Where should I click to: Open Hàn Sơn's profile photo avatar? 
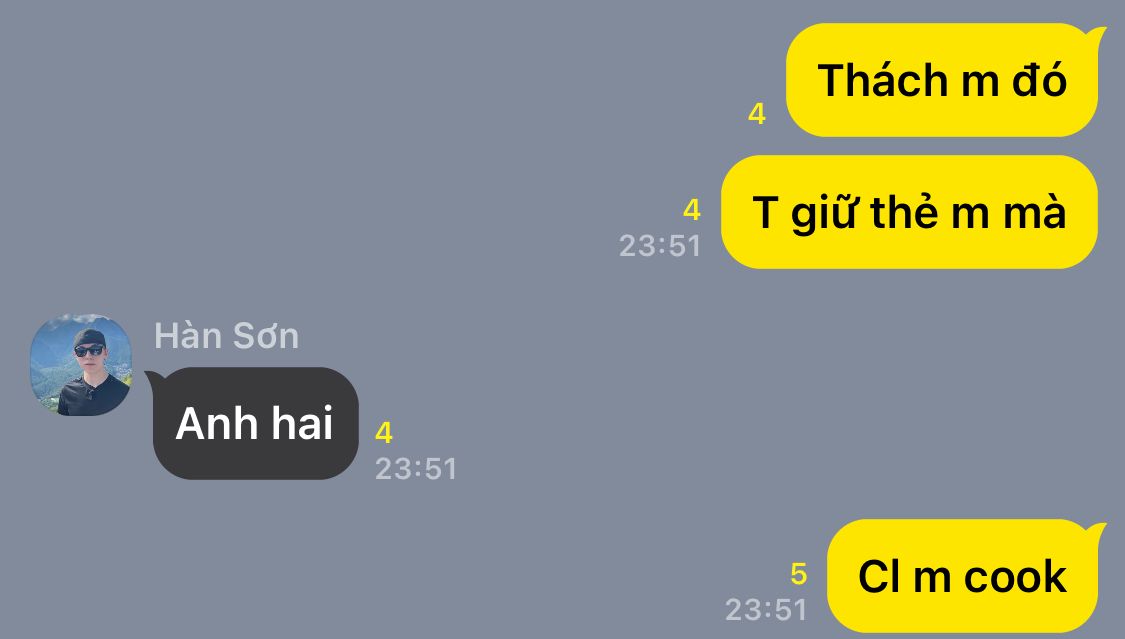[x=80, y=364]
